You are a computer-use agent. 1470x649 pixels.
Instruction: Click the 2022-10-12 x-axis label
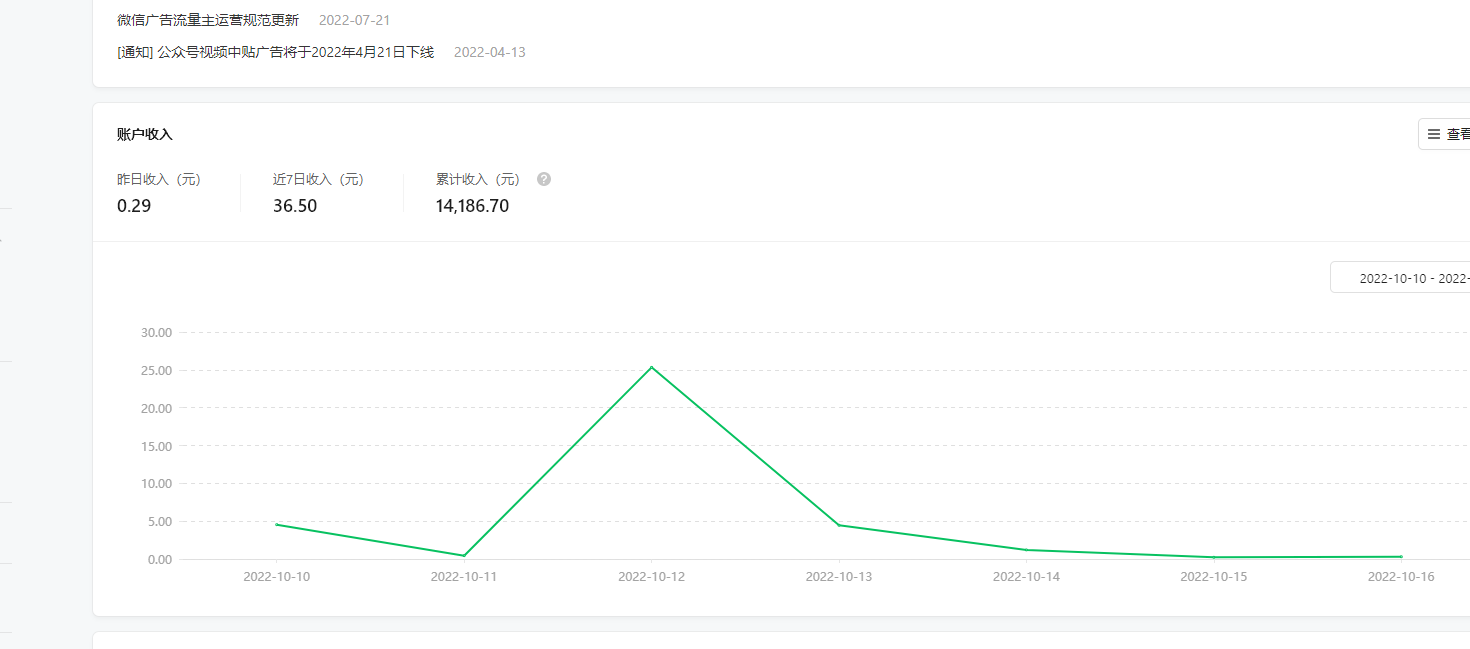[x=652, y=577]
